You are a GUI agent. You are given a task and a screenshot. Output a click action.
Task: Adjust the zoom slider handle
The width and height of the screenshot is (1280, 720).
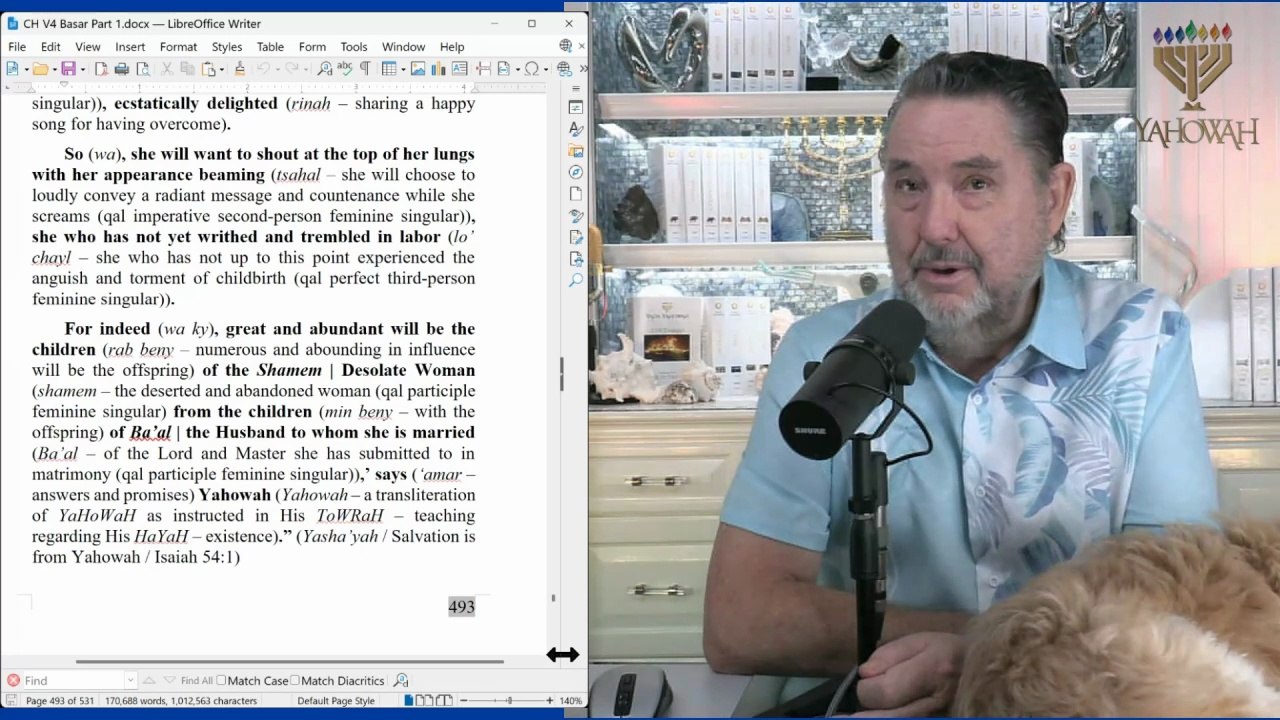tap(509, 700)
